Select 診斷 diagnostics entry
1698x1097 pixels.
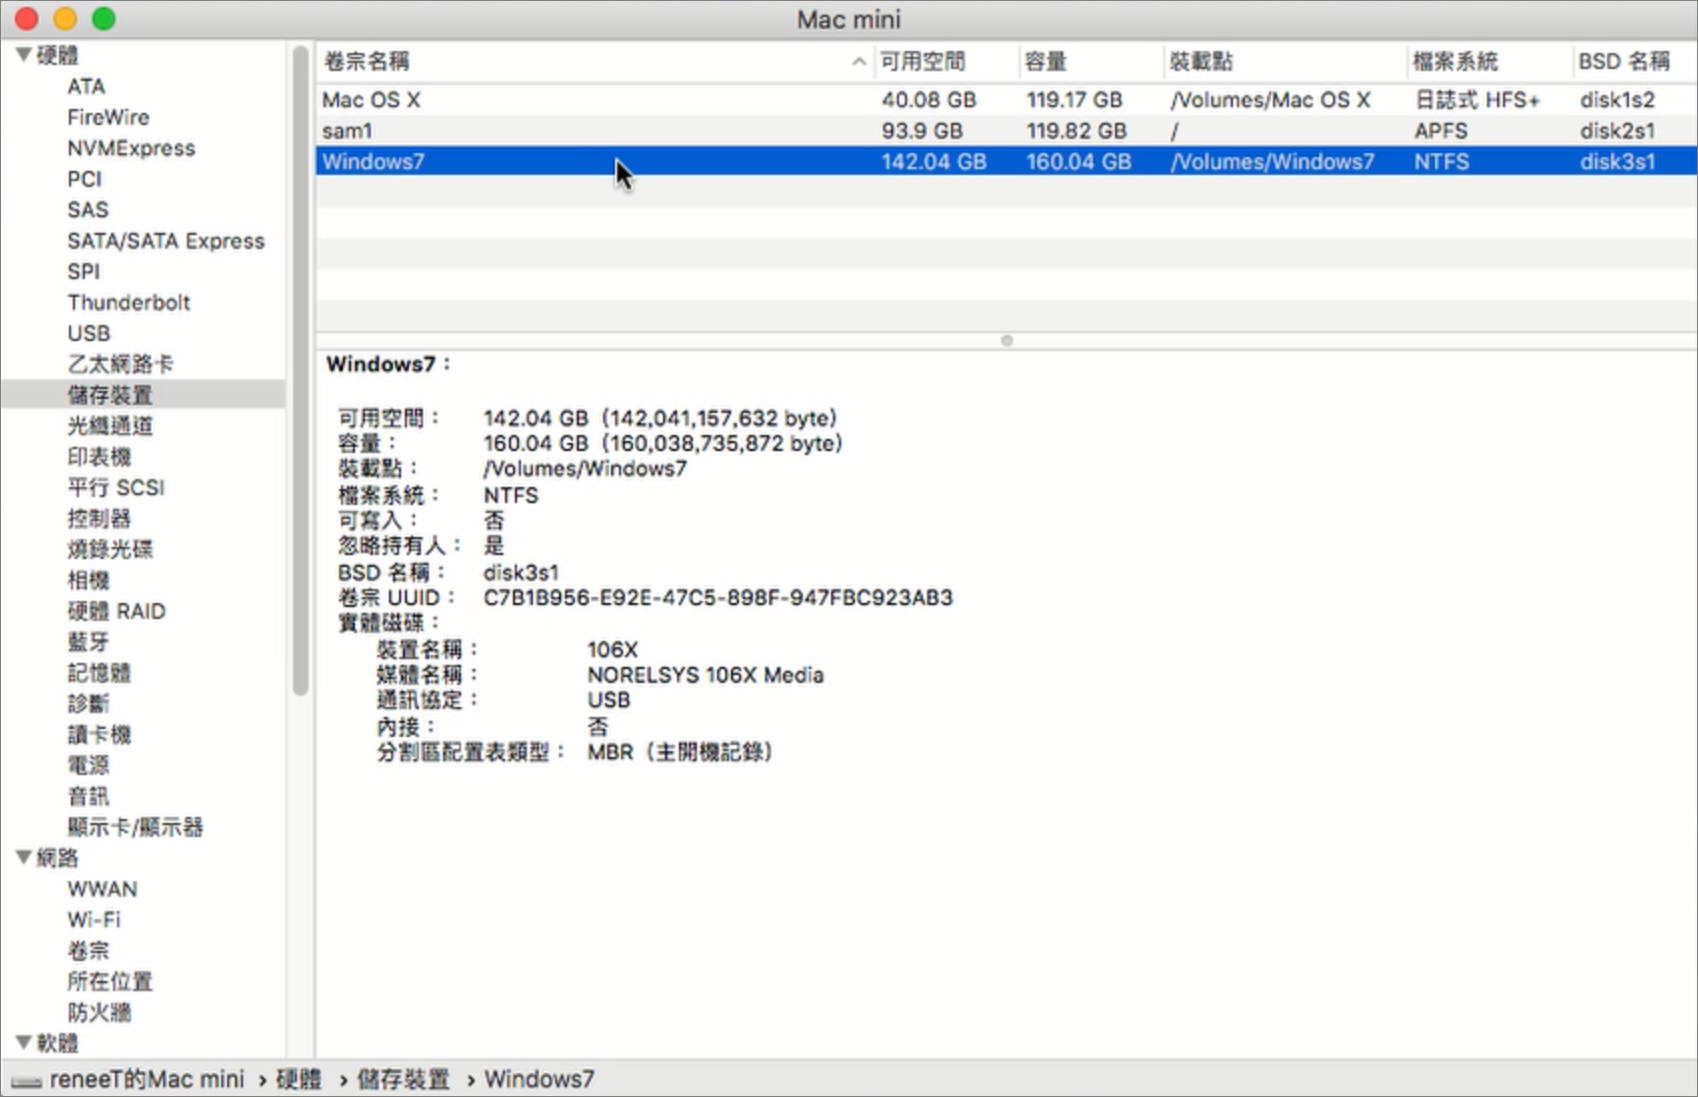(x=88, y=704)
